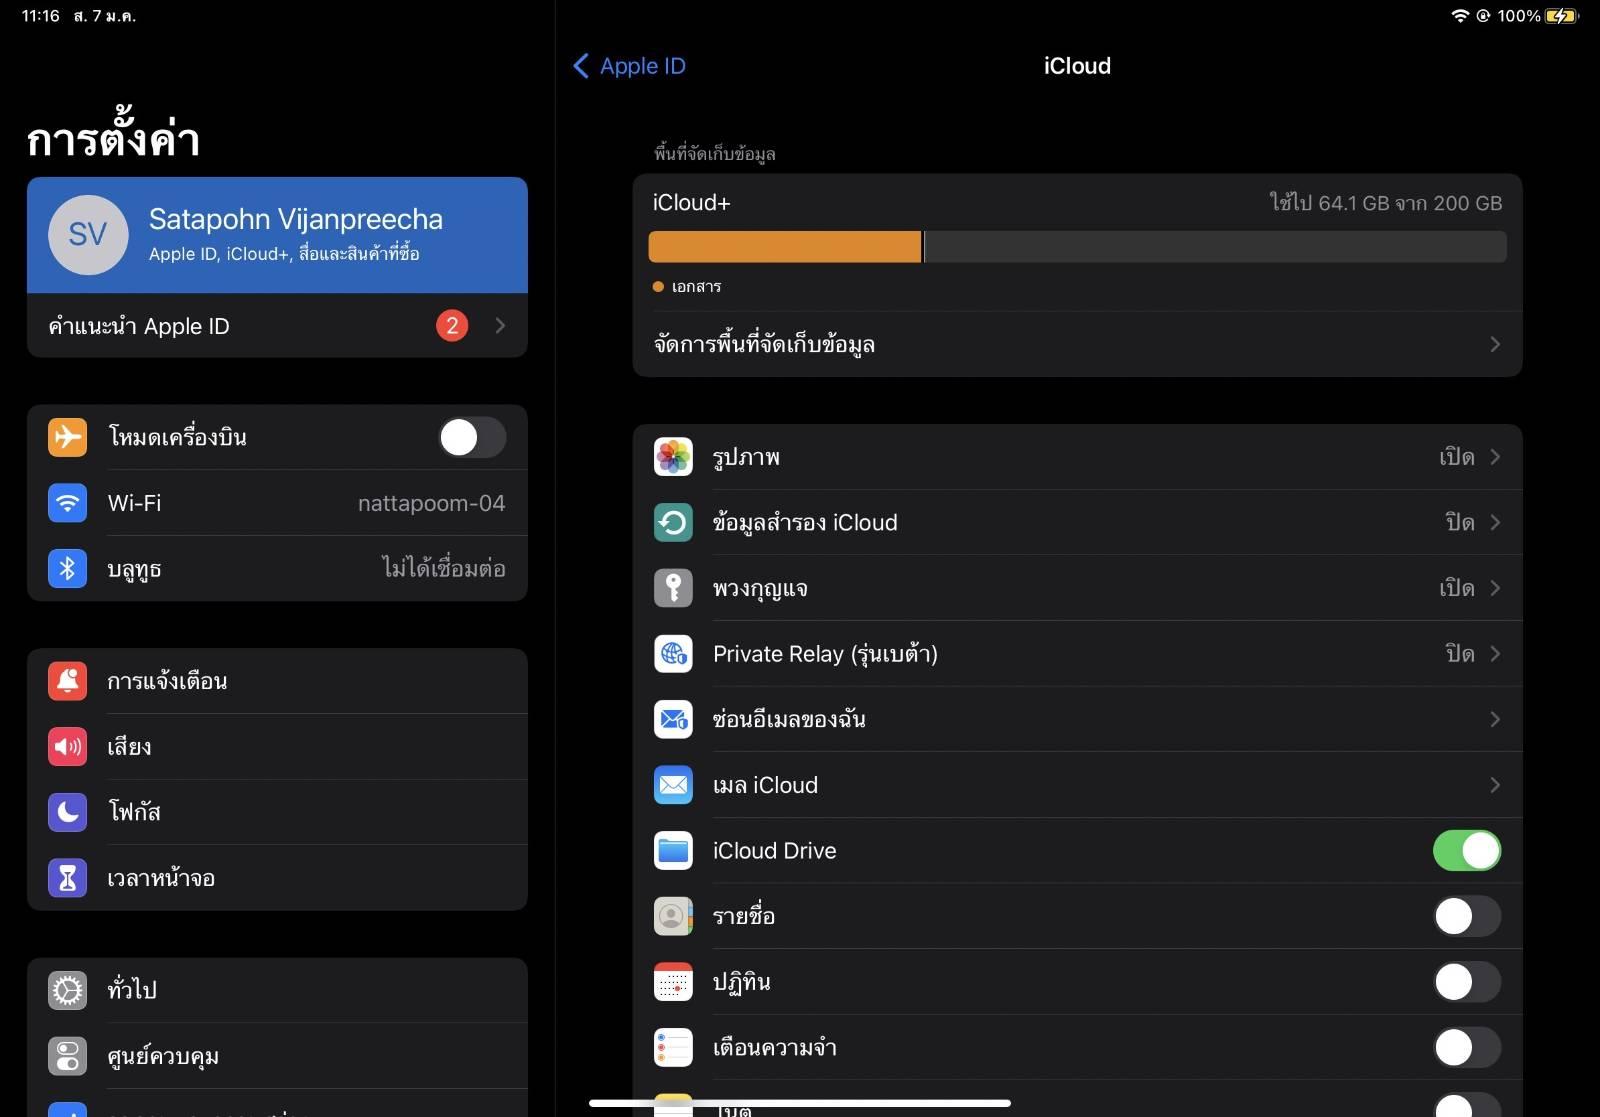Viewport: 1600px width, 1117px height.
Task: Tap the Screen Time hourglass icon
Action: click(x=67, y=878)
